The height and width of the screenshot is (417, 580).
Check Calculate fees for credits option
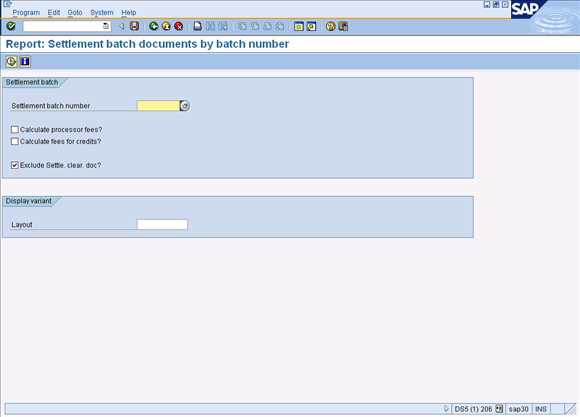pos(15,141)
